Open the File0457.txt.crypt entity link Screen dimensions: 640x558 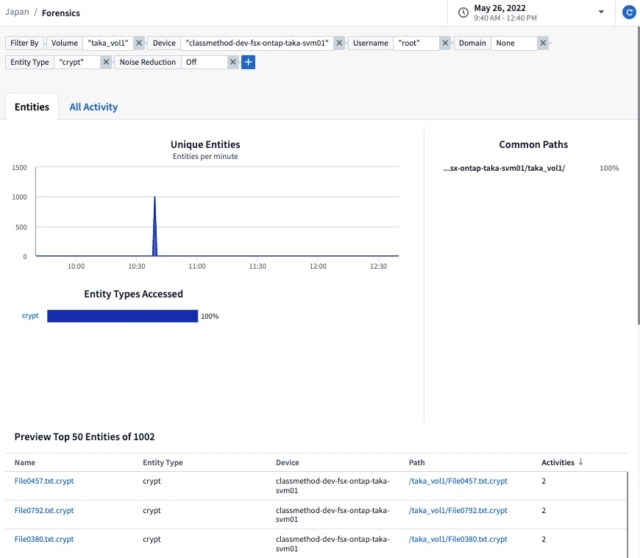44,481
